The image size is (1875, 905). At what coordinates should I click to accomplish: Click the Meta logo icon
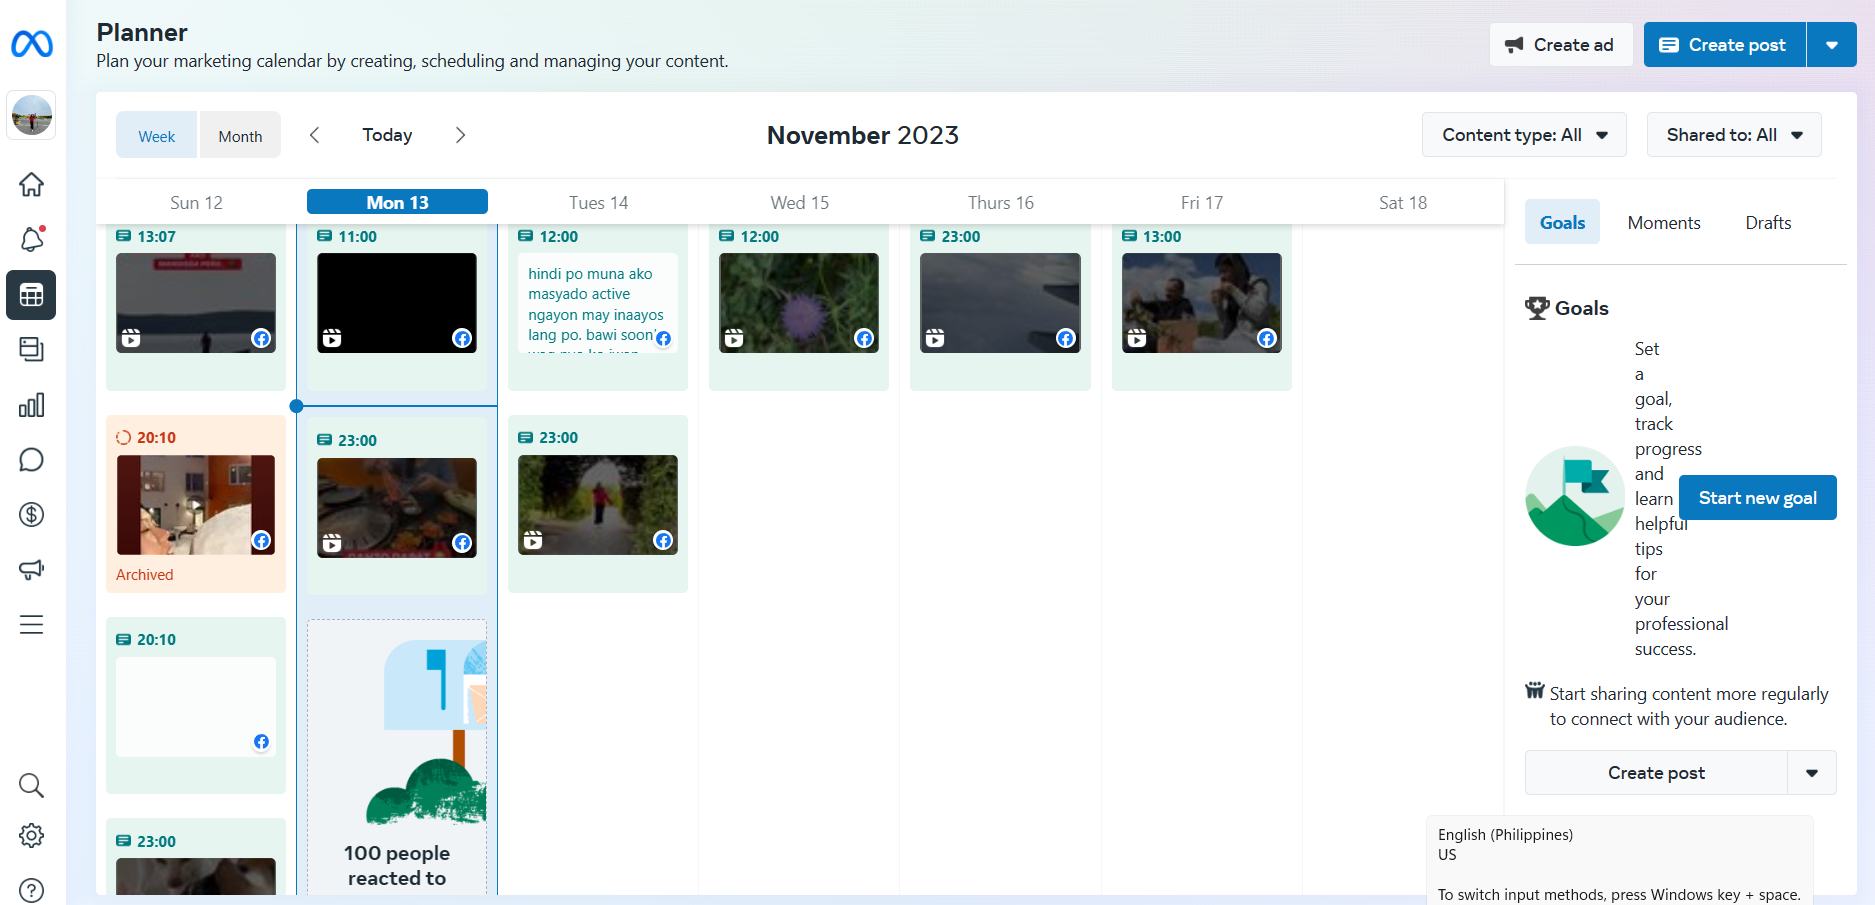point(32,44)
